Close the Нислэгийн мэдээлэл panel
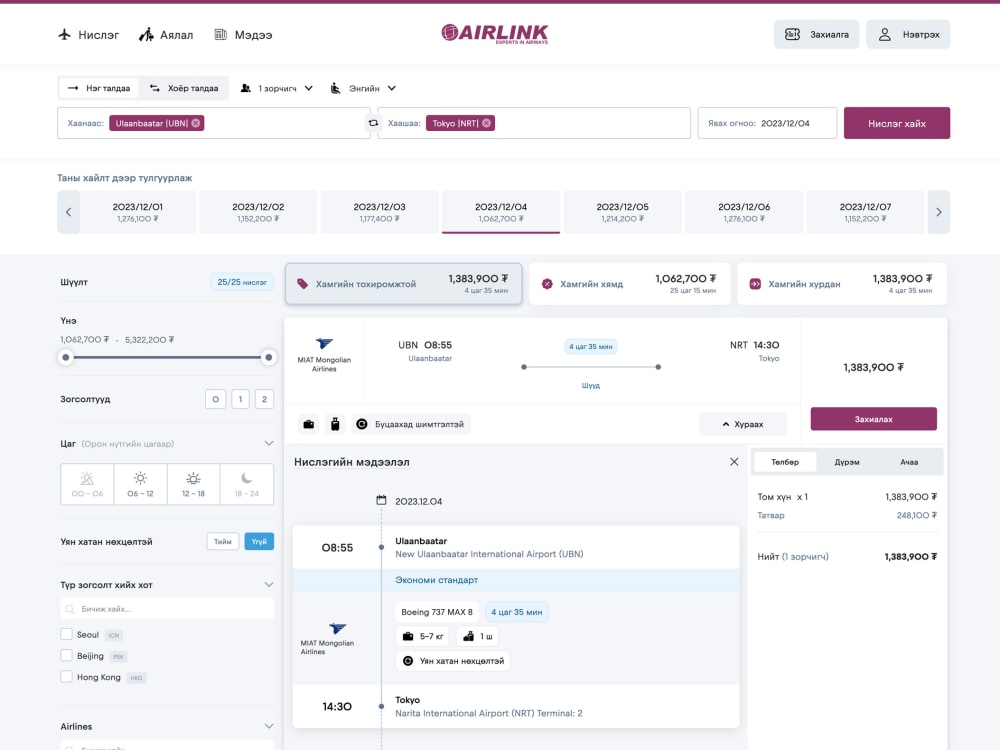This screenshot has width=1000, height=750. (734, 462)
